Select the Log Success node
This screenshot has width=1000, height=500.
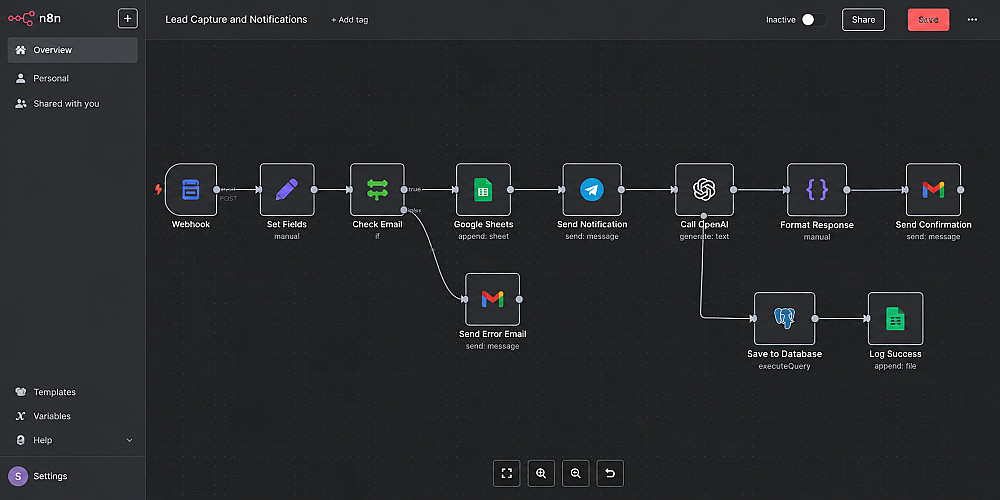(x=895, y=318)
